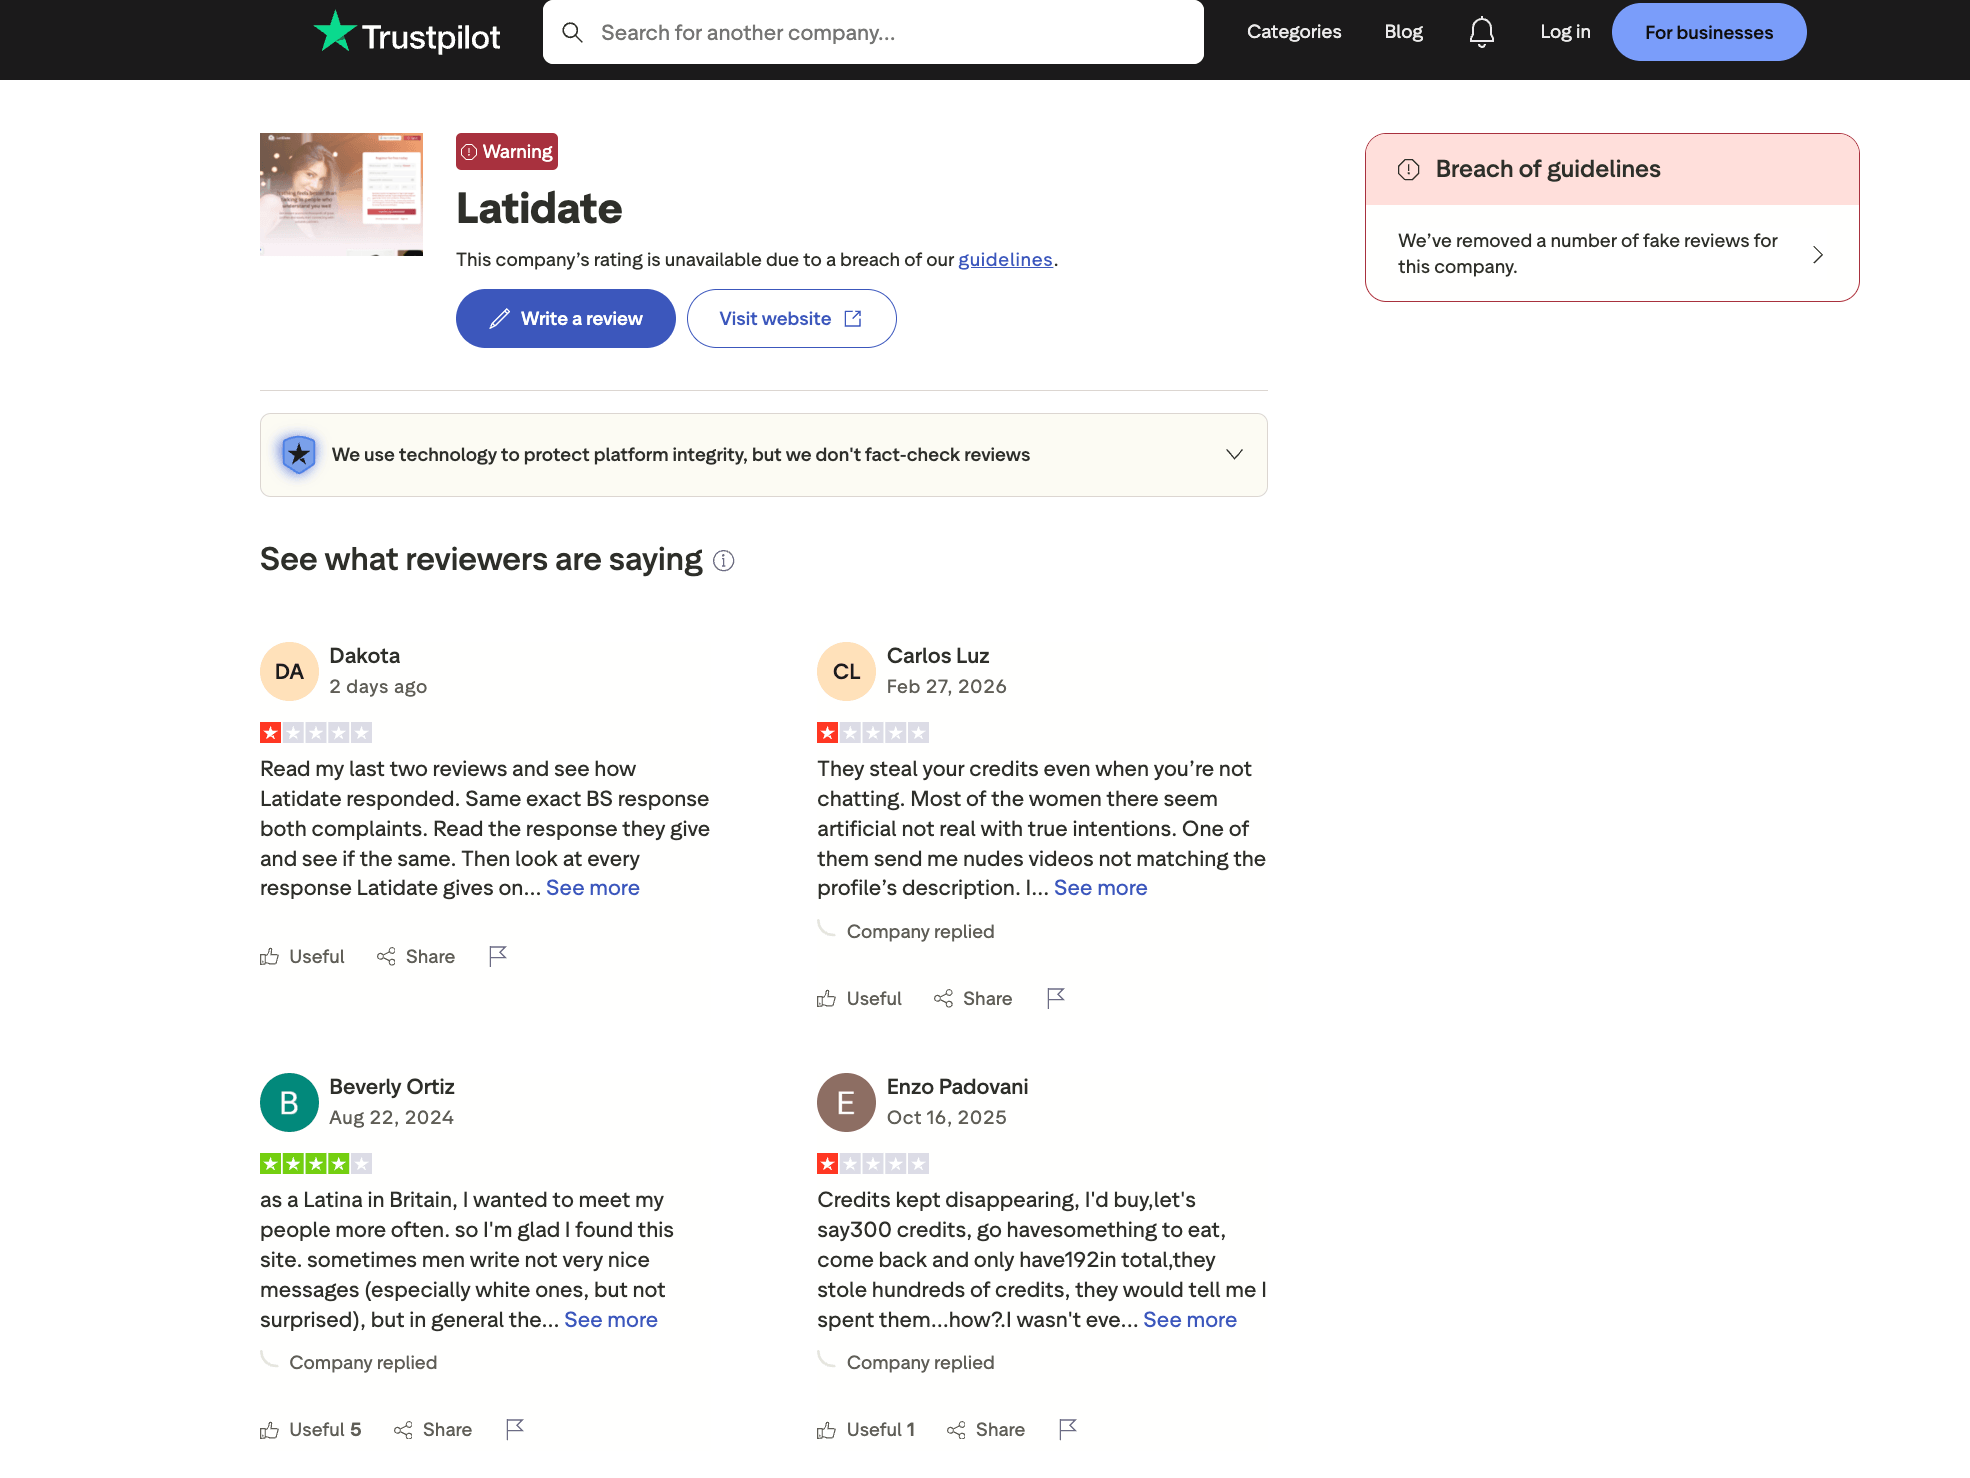
Task: Click the For businesses button
Action: click(x=1709, y=32)
